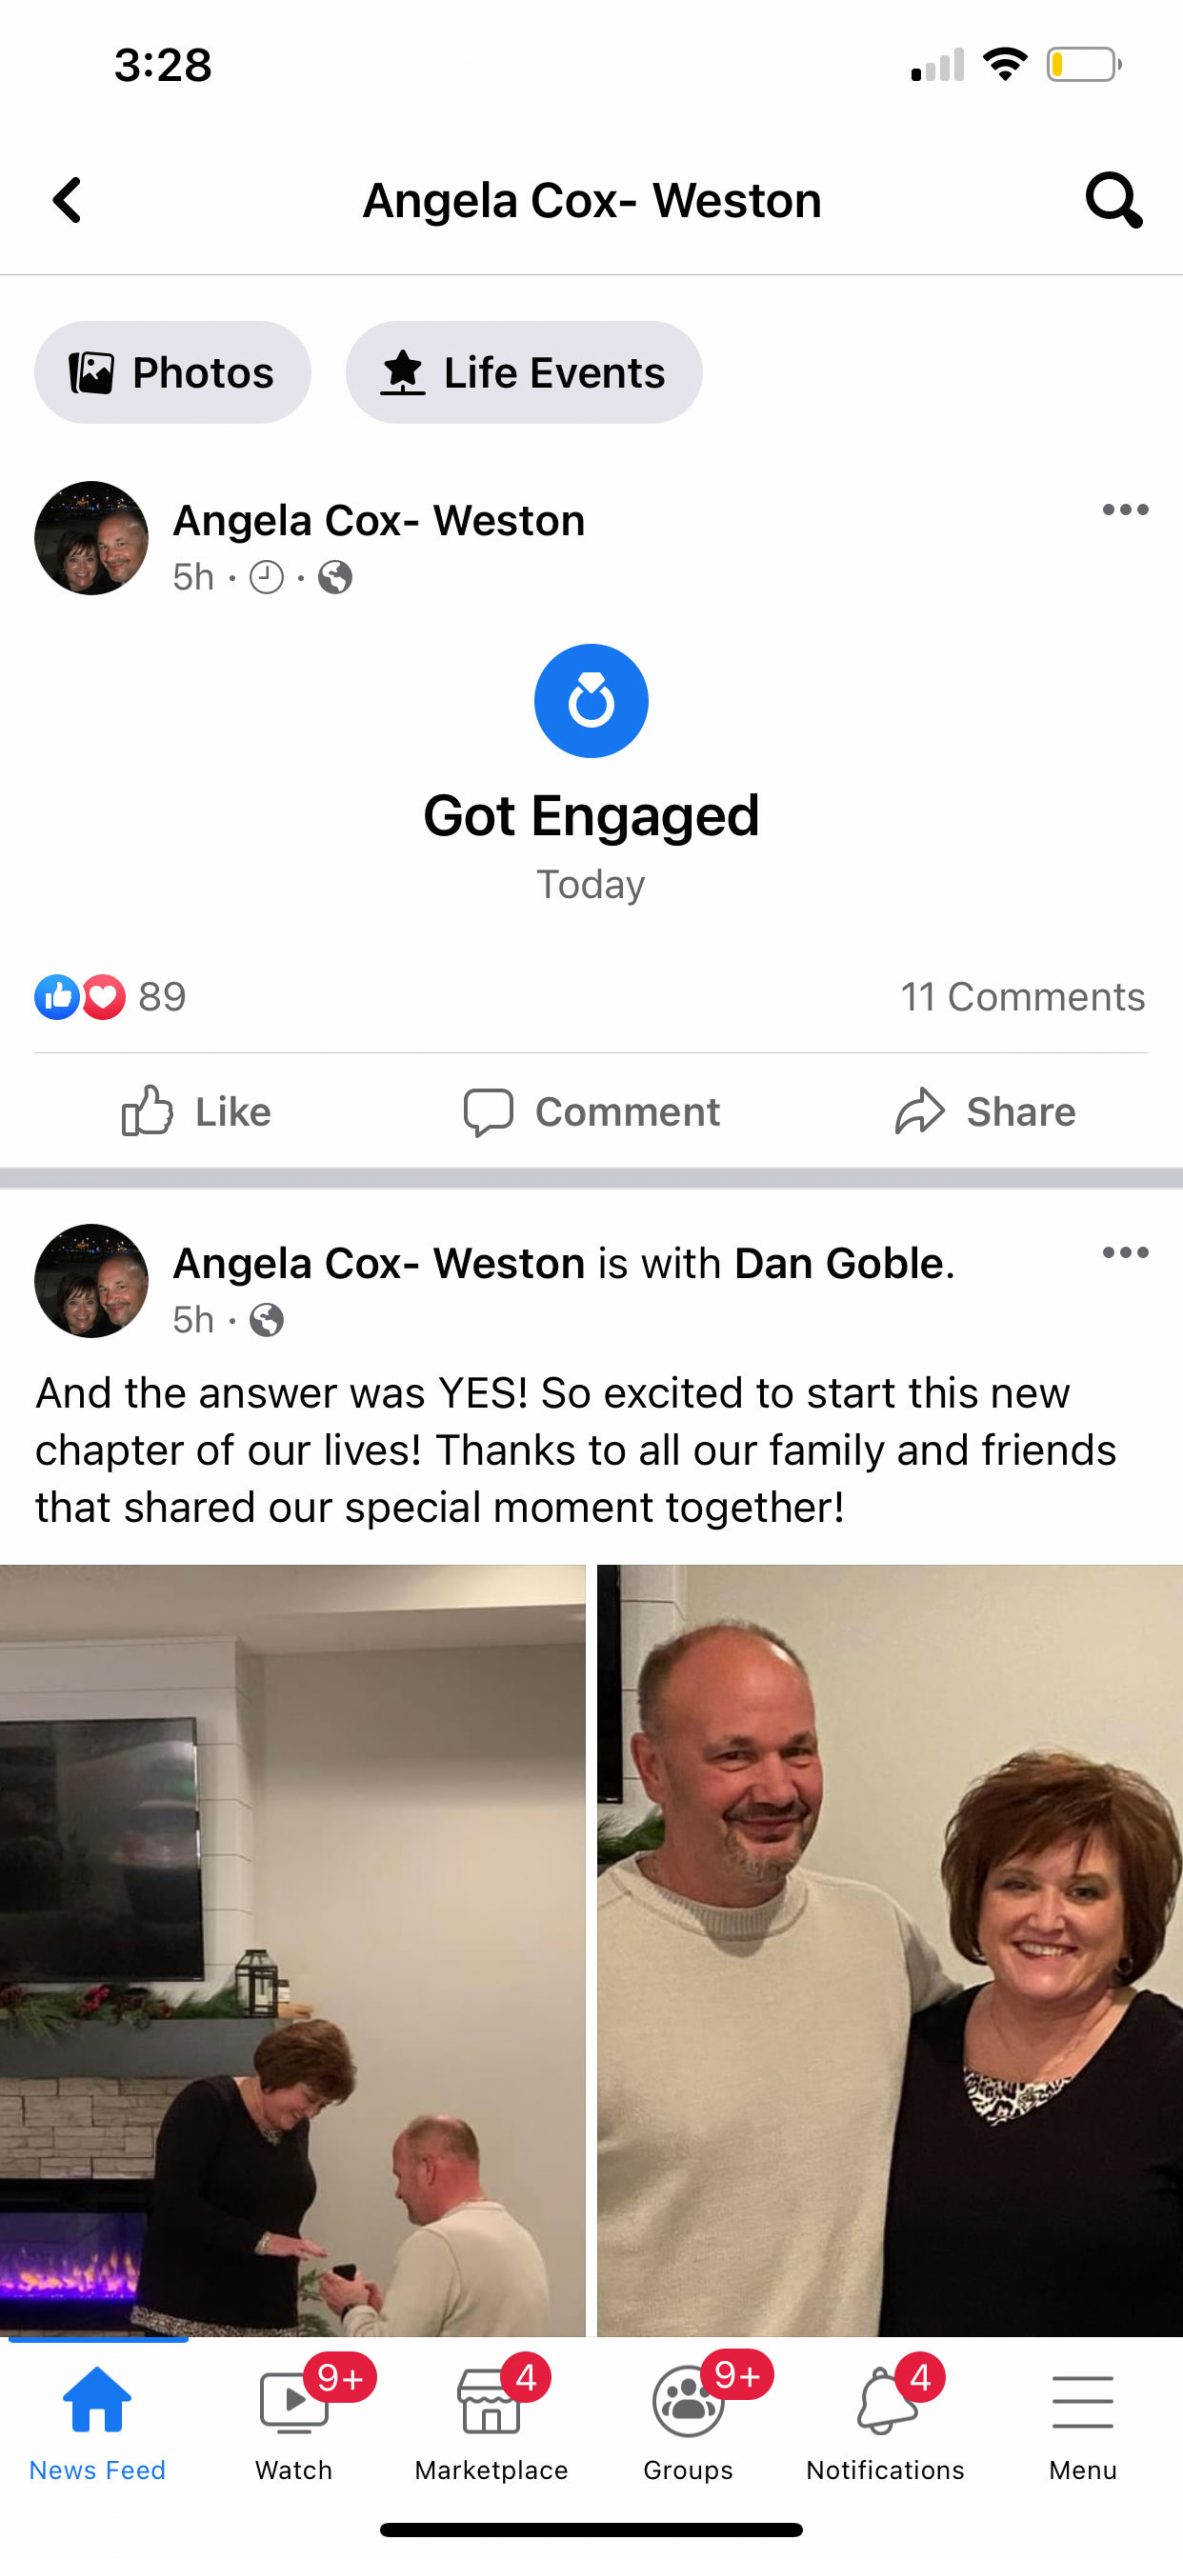
Task: Open the couple portrait photo
Action: click(x=890, y=1950)
